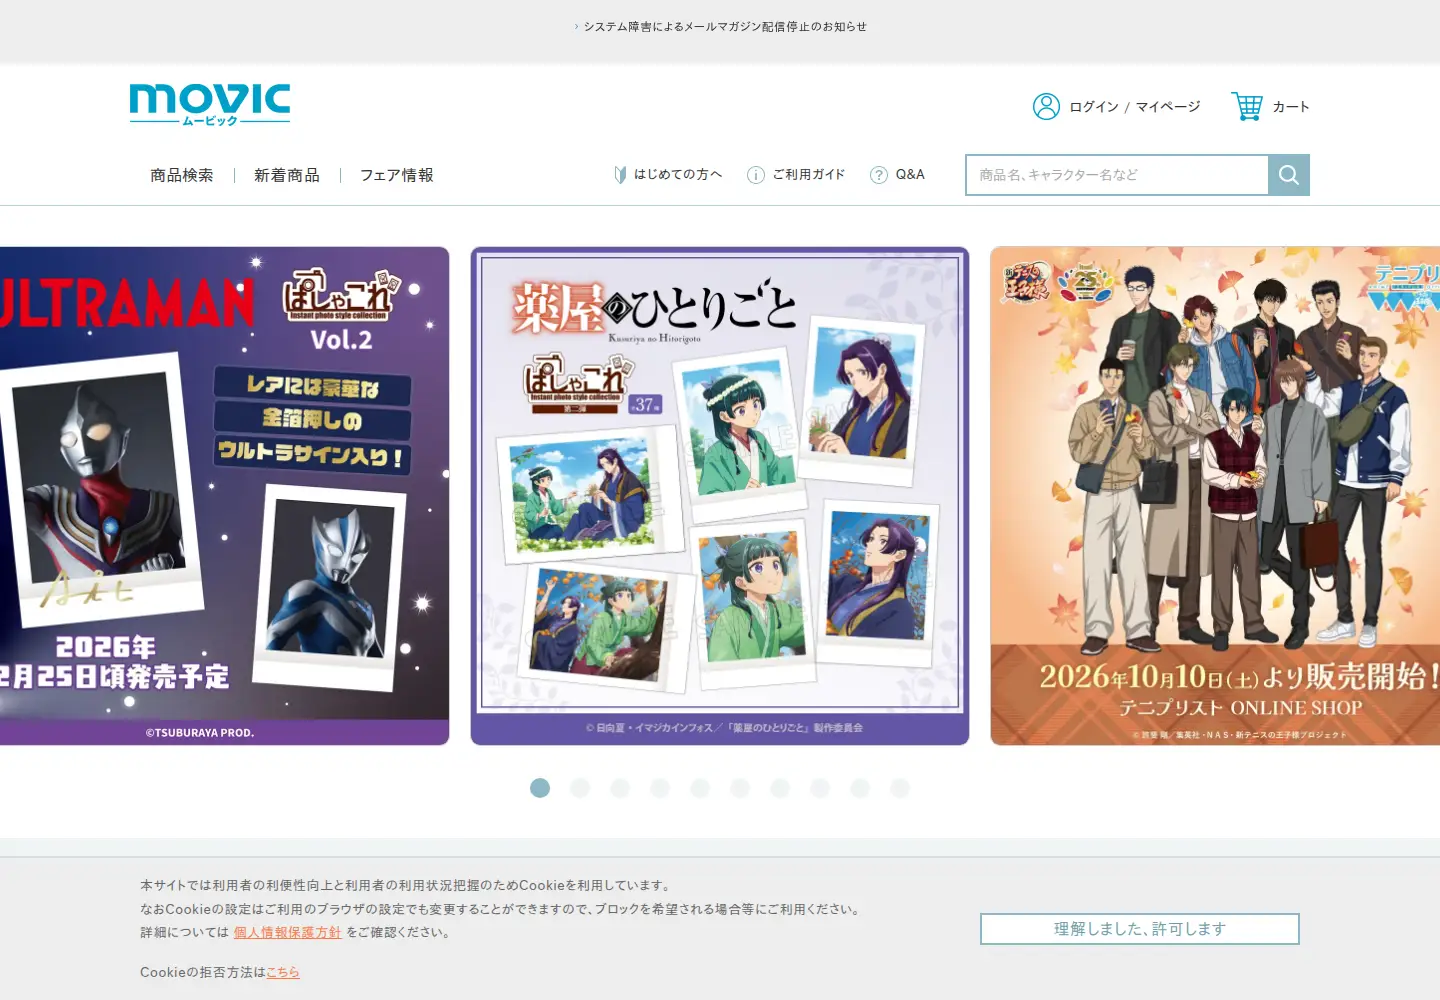
Task: Select the fourth carousel dot
Action: tap(660, 788)
